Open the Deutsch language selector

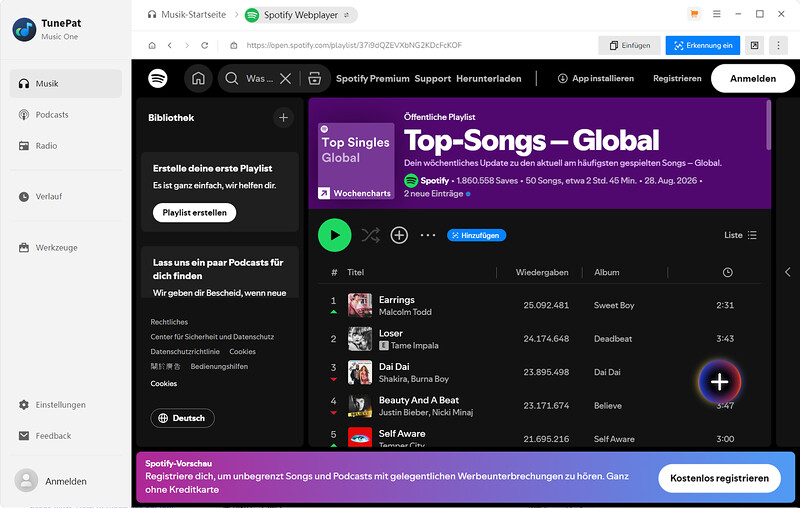click(182, 418)
